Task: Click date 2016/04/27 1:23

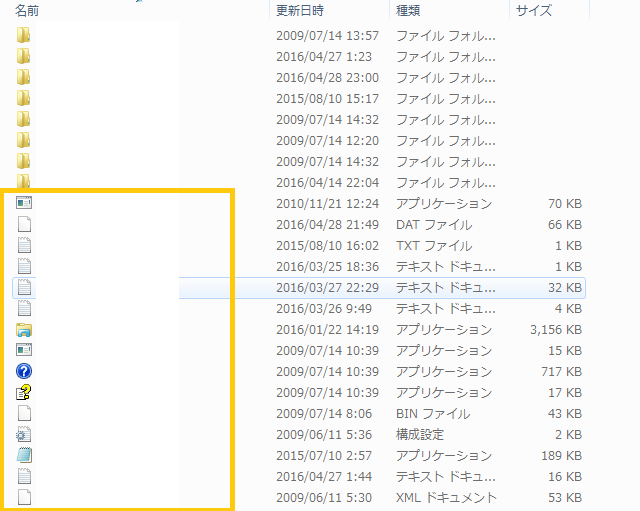Action: coord(324,57)
